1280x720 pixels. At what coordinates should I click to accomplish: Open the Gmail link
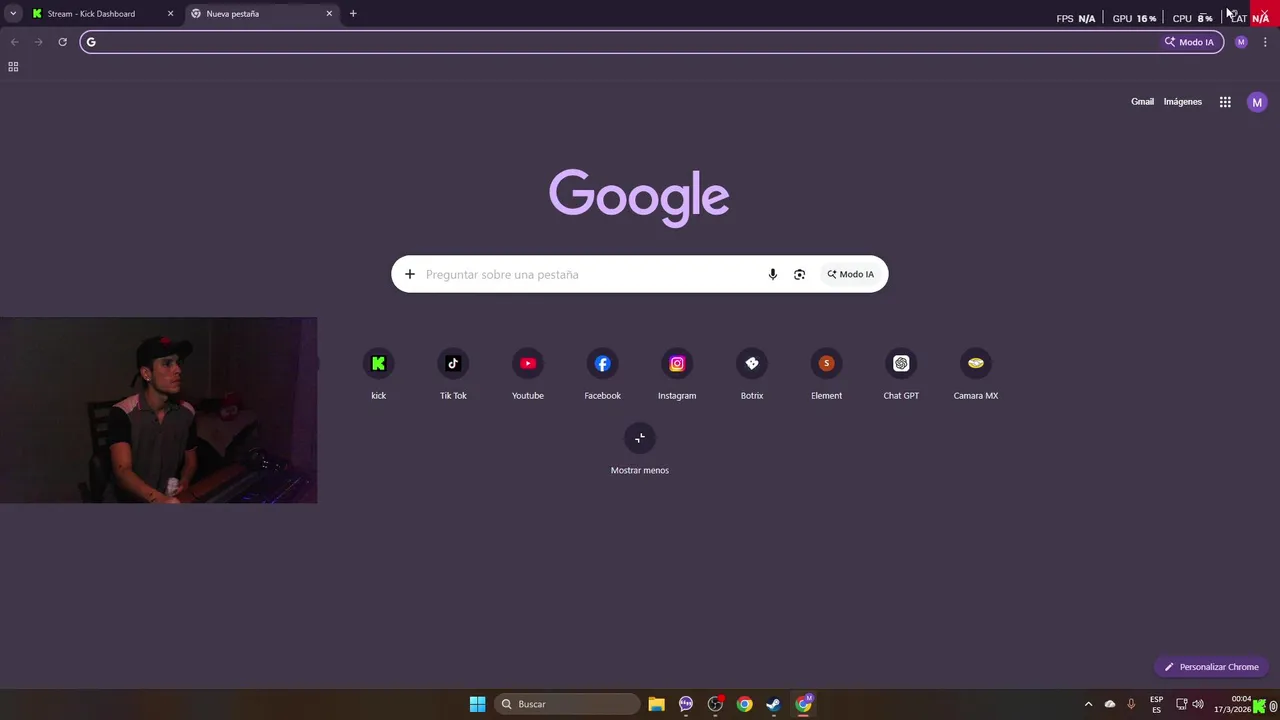click(x=1142, y=102)
